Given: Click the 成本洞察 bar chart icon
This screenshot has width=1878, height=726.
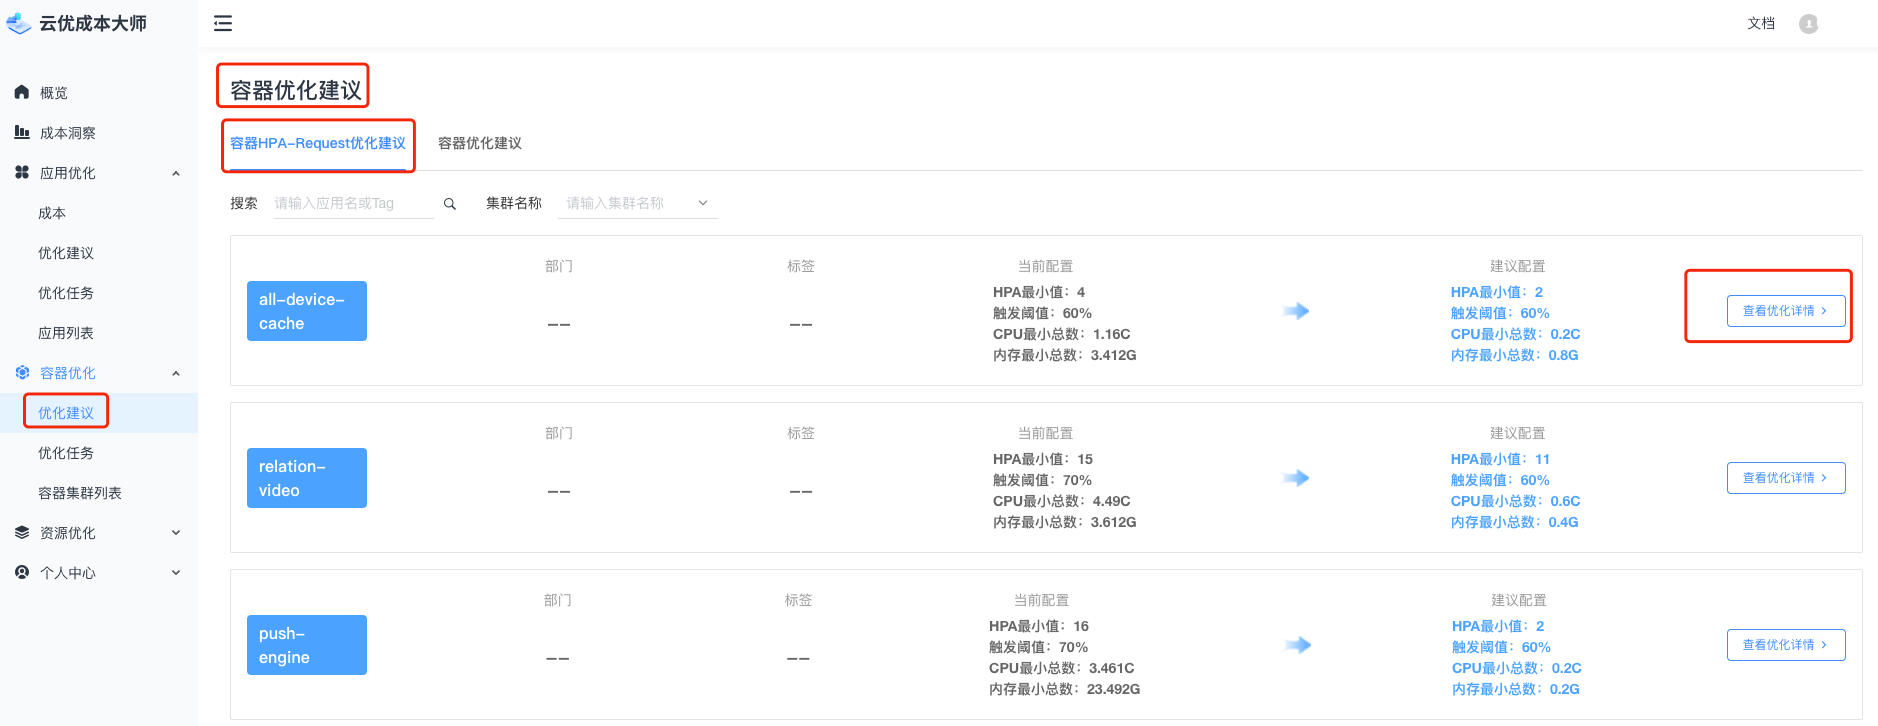Looking at the screenshot, I should click(x=22, y=132).
